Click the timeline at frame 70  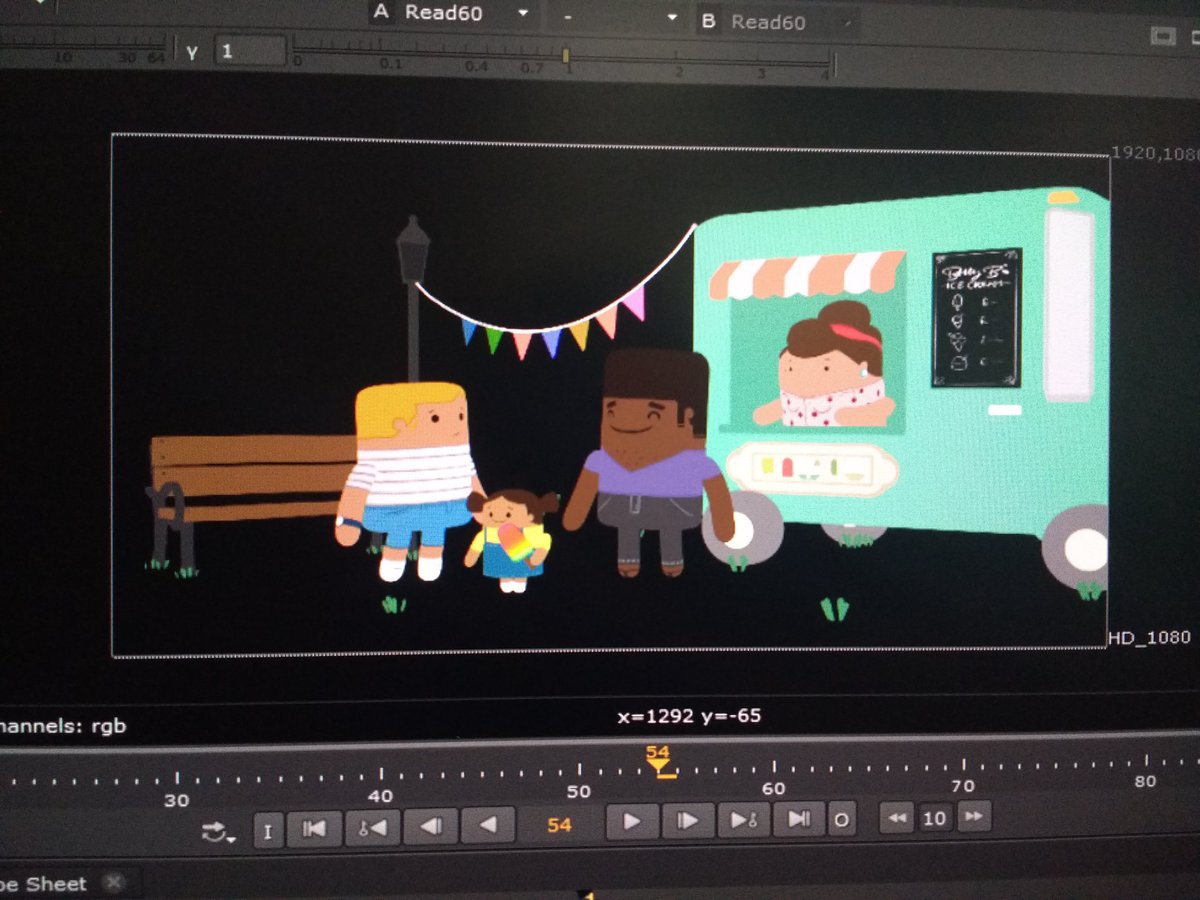963,772
